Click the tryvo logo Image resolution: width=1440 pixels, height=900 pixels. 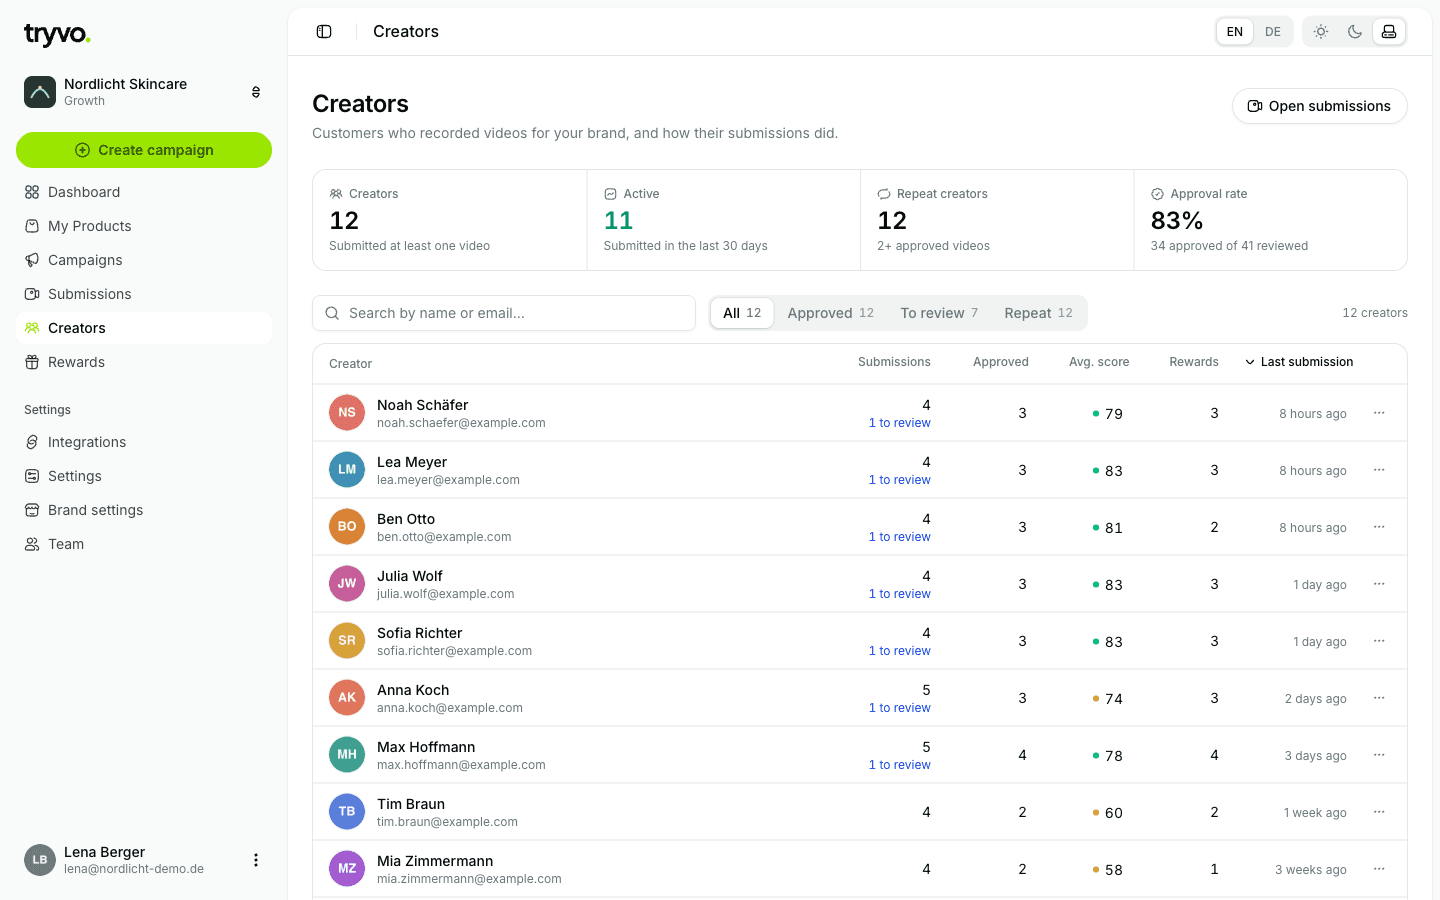pyautogui.click(x=57, y=35)
